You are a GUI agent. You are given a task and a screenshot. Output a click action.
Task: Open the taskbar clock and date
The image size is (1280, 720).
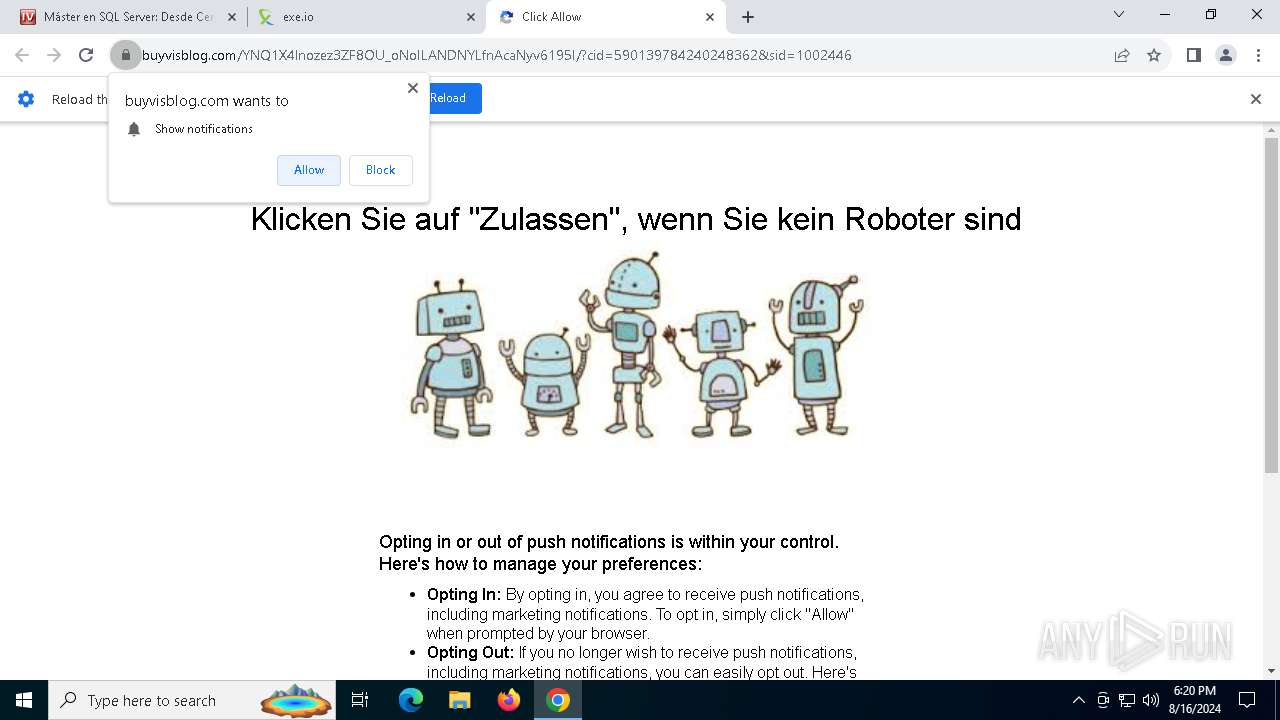(1195, 700)
